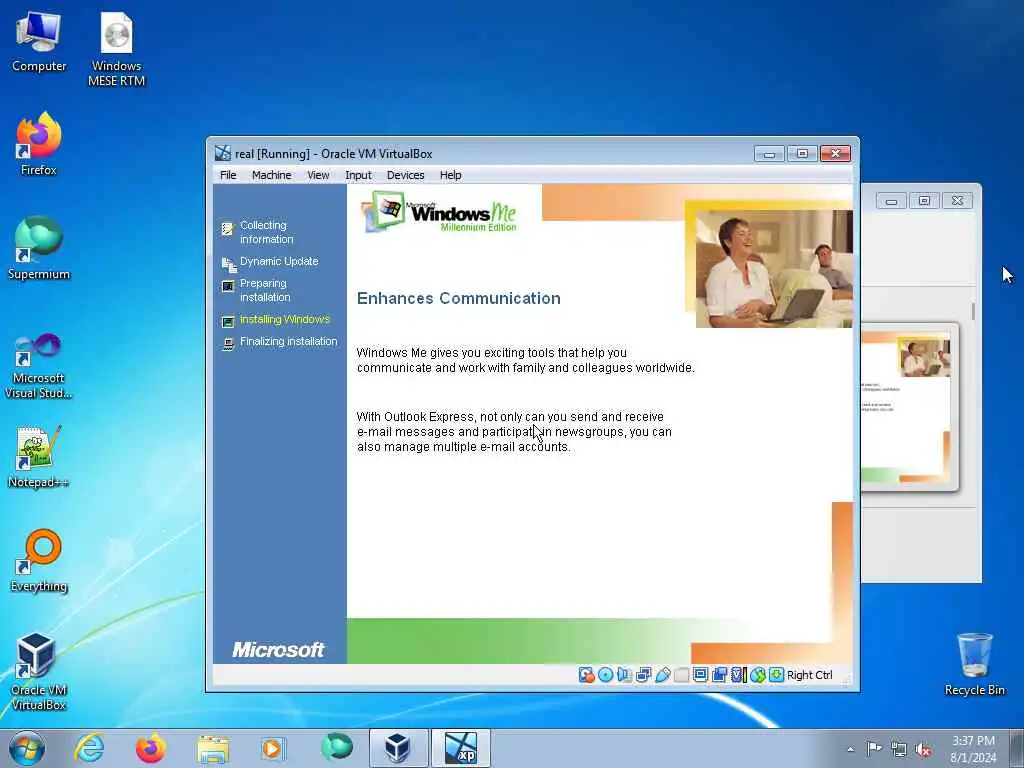Click the USB devices status icon
Screen dimensions: 1024x768
coord(662,675)
